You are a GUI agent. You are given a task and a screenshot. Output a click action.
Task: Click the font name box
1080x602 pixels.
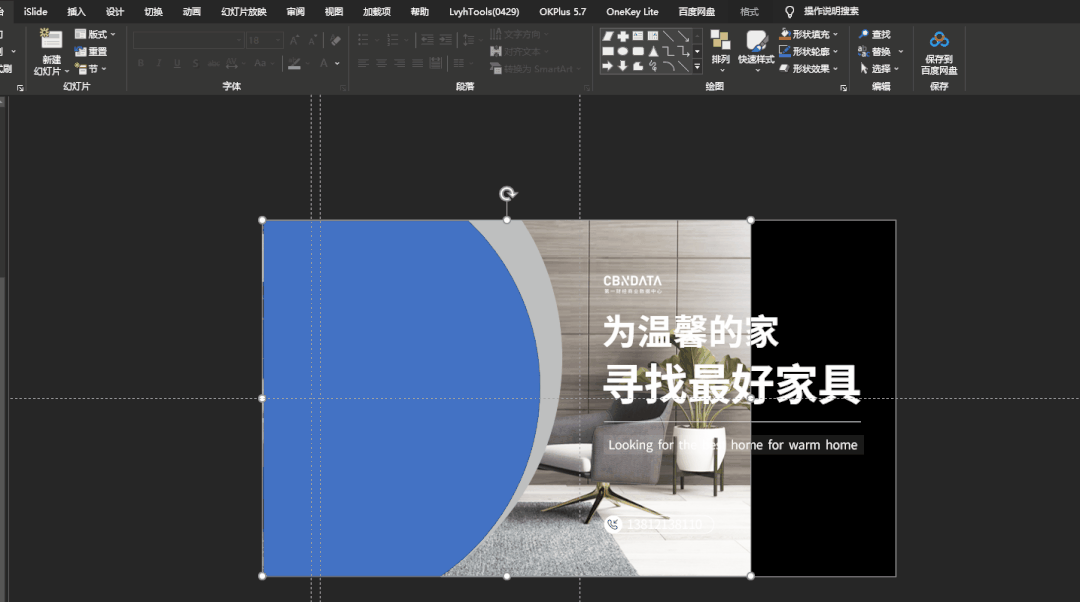click(188, 40)
